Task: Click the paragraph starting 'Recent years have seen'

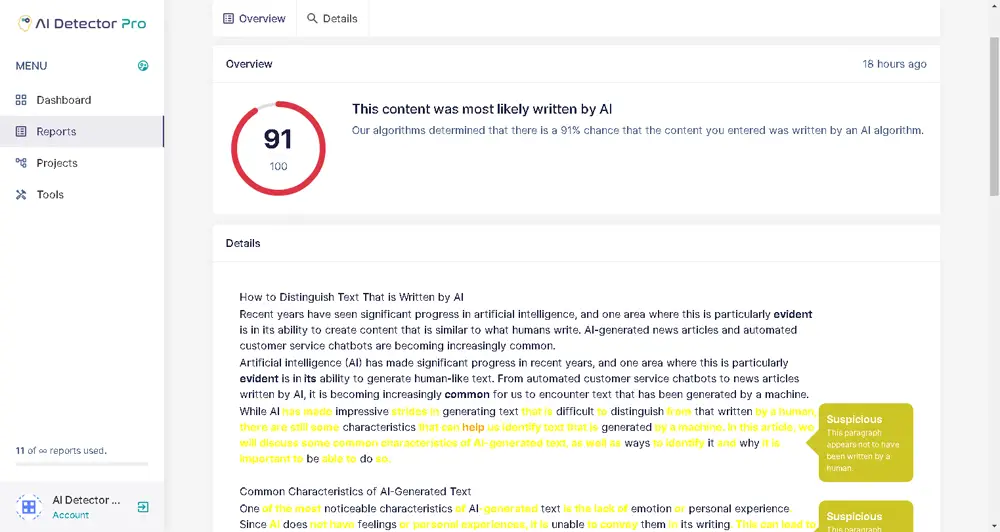Action: tap(526, 330)
